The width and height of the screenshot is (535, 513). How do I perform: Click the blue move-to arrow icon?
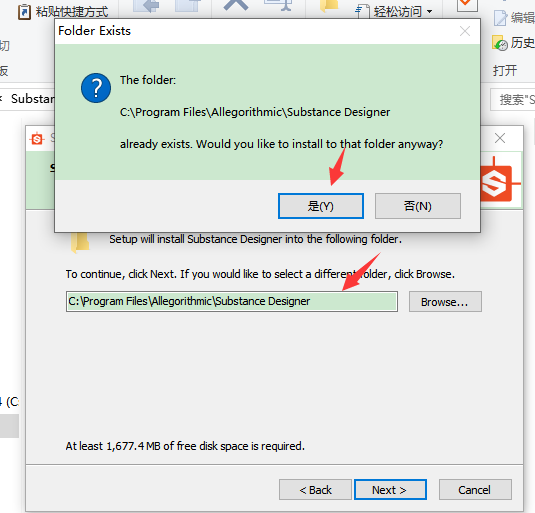coord(146,5)
